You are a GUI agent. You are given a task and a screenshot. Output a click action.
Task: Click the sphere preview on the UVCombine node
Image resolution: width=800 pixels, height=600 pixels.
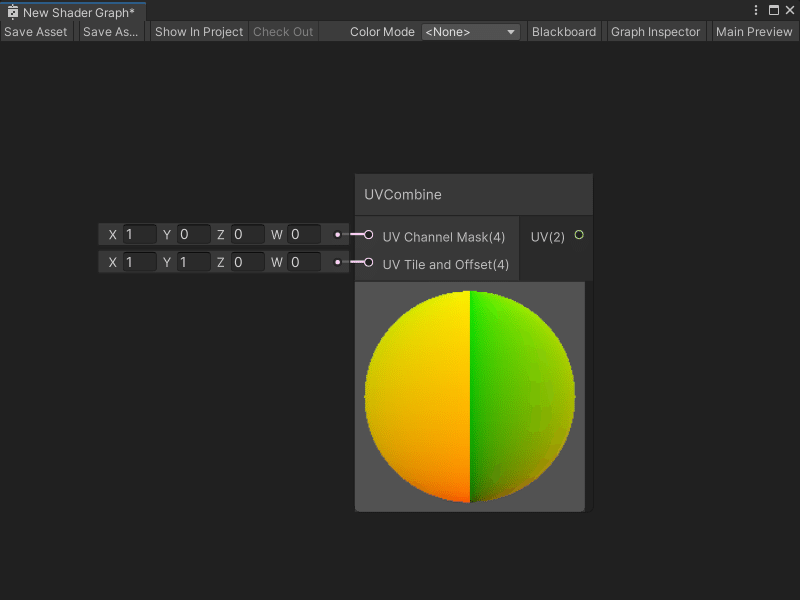tap(470, 395)
